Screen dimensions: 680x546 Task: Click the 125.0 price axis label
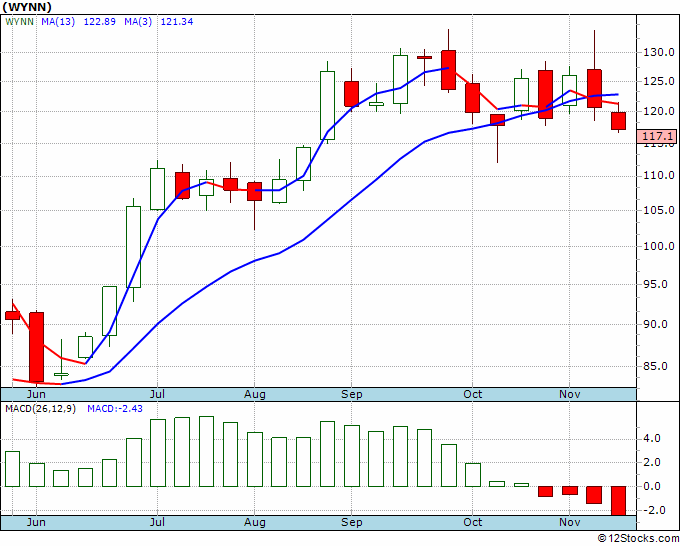pyautogui.click(x=658, y=81)
